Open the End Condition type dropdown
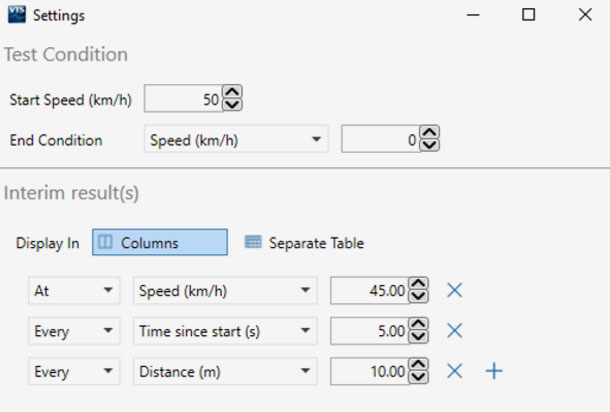 click(x=236, y=140)
